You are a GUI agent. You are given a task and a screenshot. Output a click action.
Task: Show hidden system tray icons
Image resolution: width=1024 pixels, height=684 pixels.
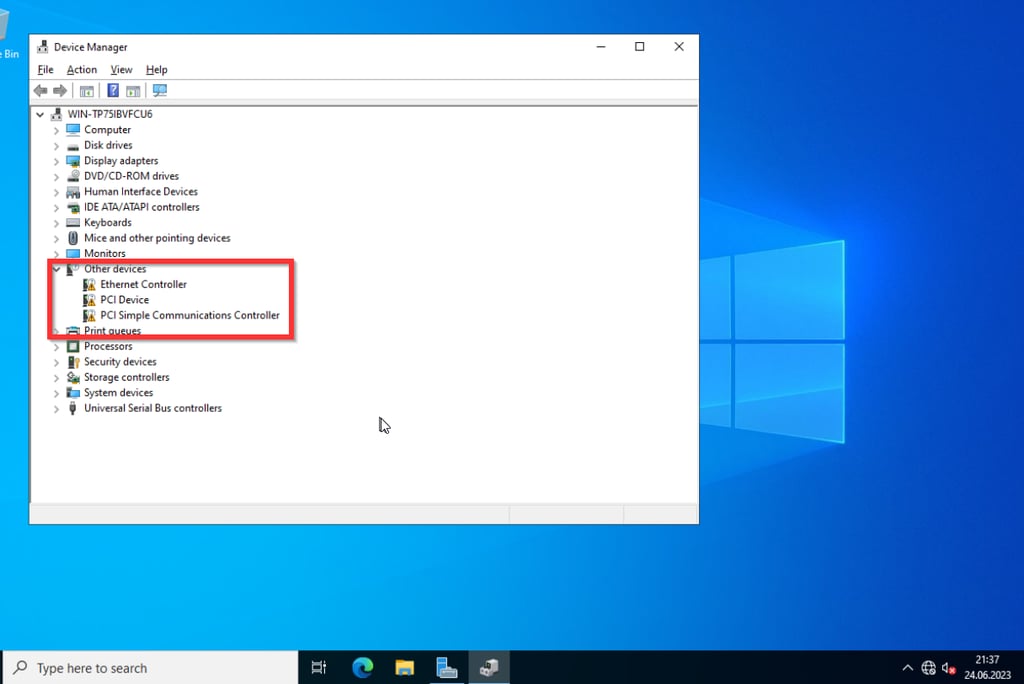coord(907,668)
